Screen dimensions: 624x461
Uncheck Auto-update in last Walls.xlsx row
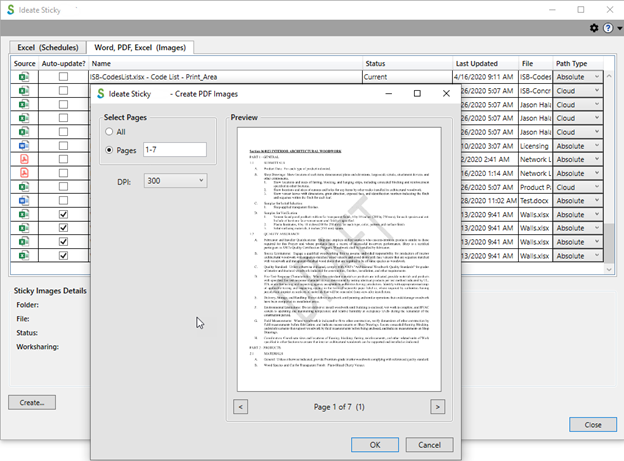click(63, 255)
